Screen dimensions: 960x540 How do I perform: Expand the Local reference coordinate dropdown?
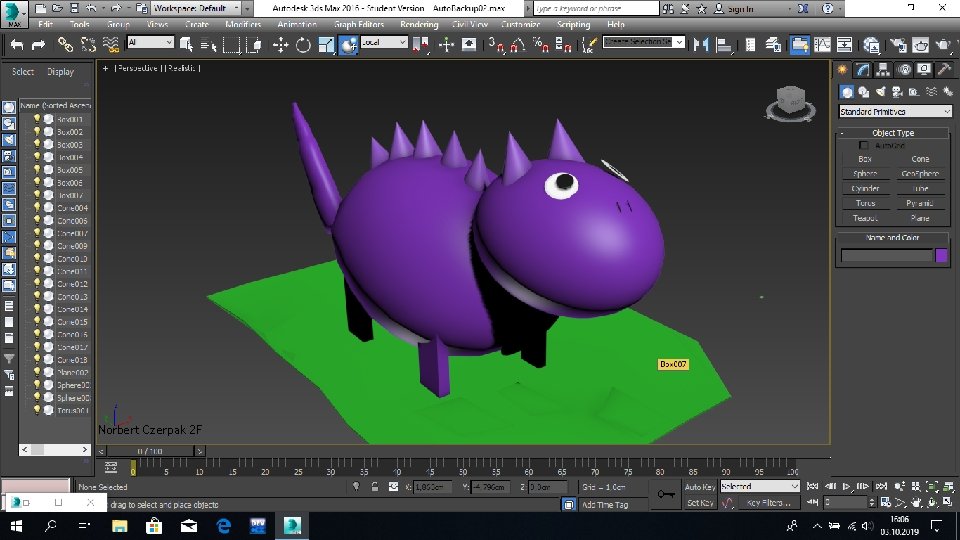tap(384, 43)
